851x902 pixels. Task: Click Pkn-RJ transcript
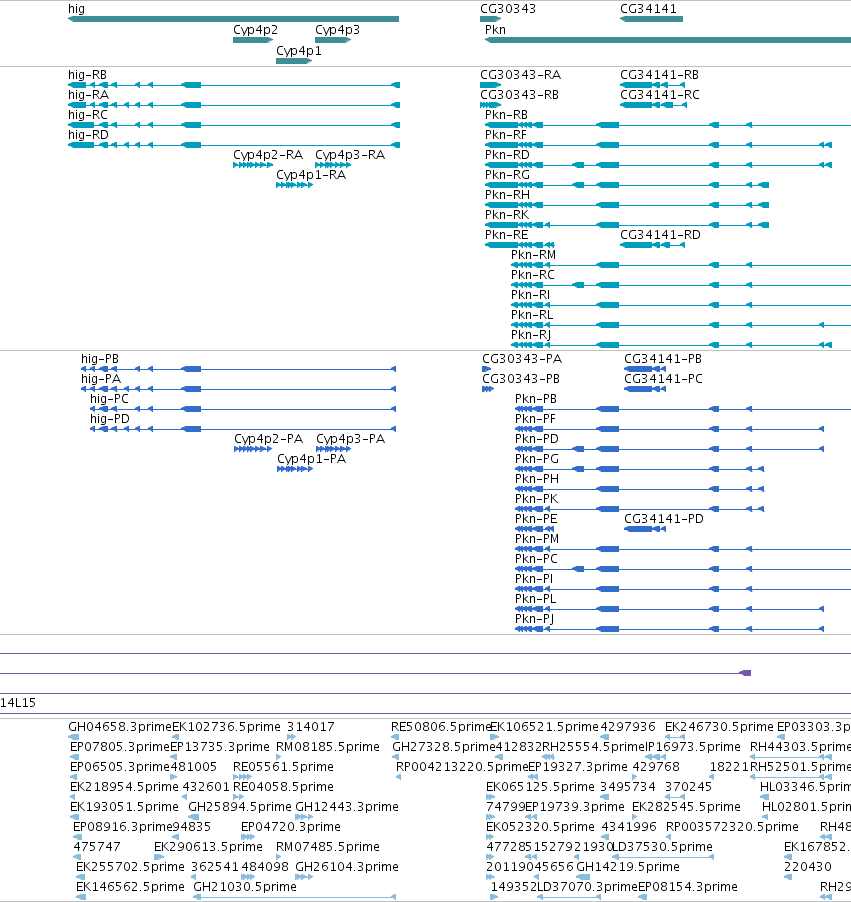click(671, 345)
